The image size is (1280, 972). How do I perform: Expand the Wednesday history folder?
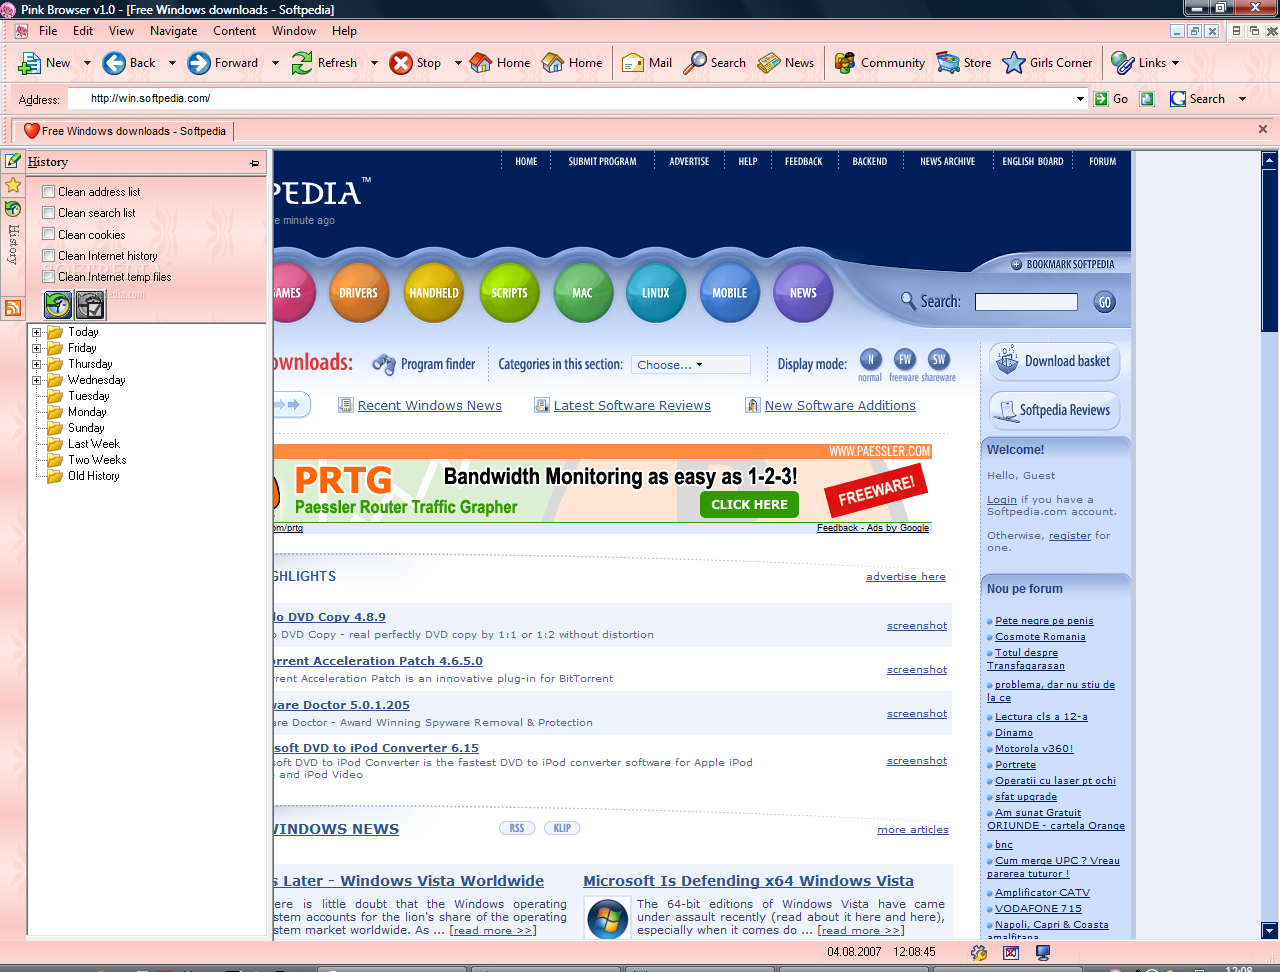37,380
